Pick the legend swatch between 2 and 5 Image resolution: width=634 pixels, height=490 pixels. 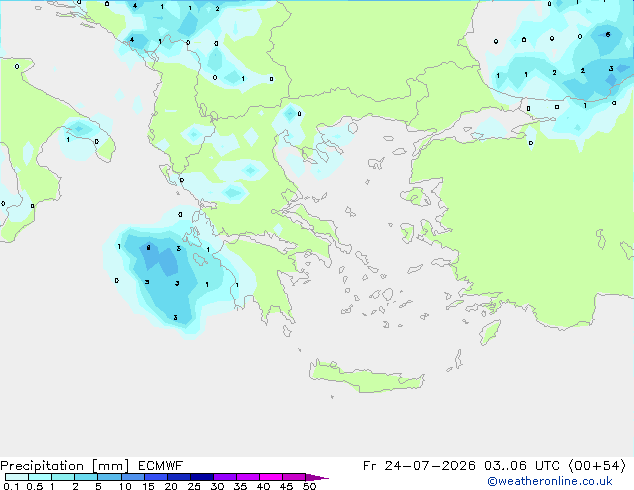tap(86, 477)
